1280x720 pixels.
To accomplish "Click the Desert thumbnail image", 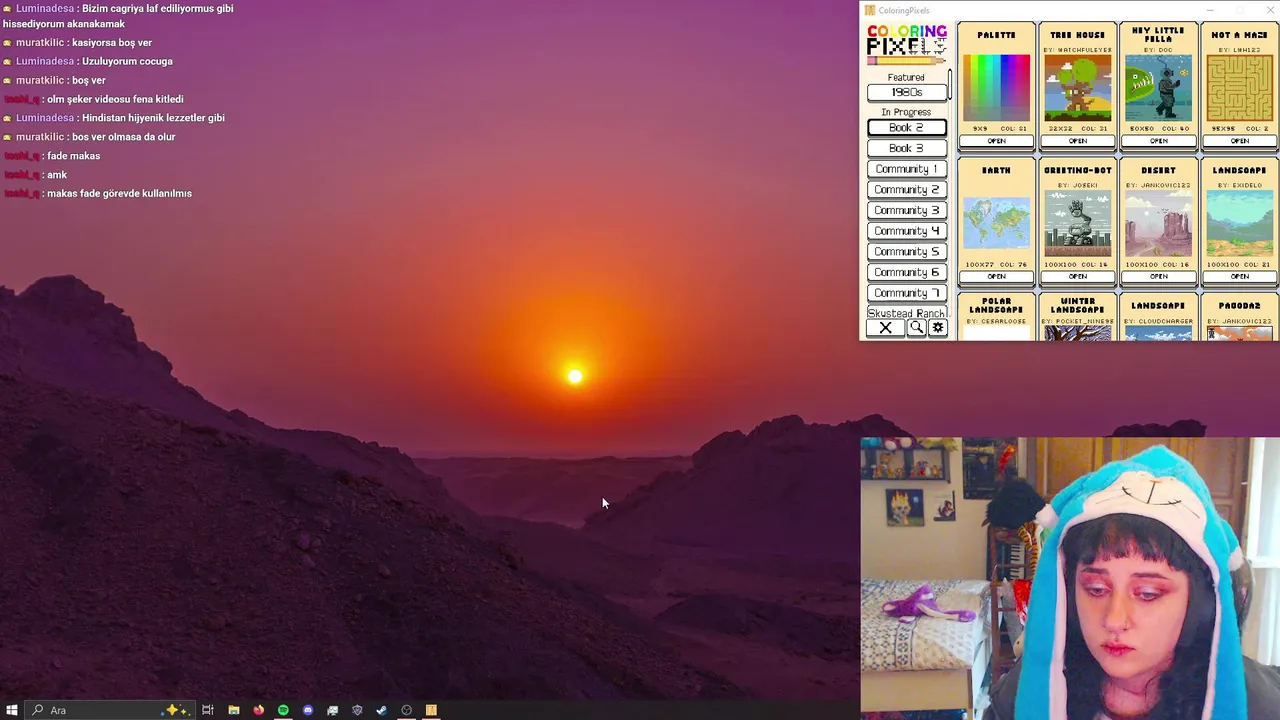I will (x=1158, y=223).
